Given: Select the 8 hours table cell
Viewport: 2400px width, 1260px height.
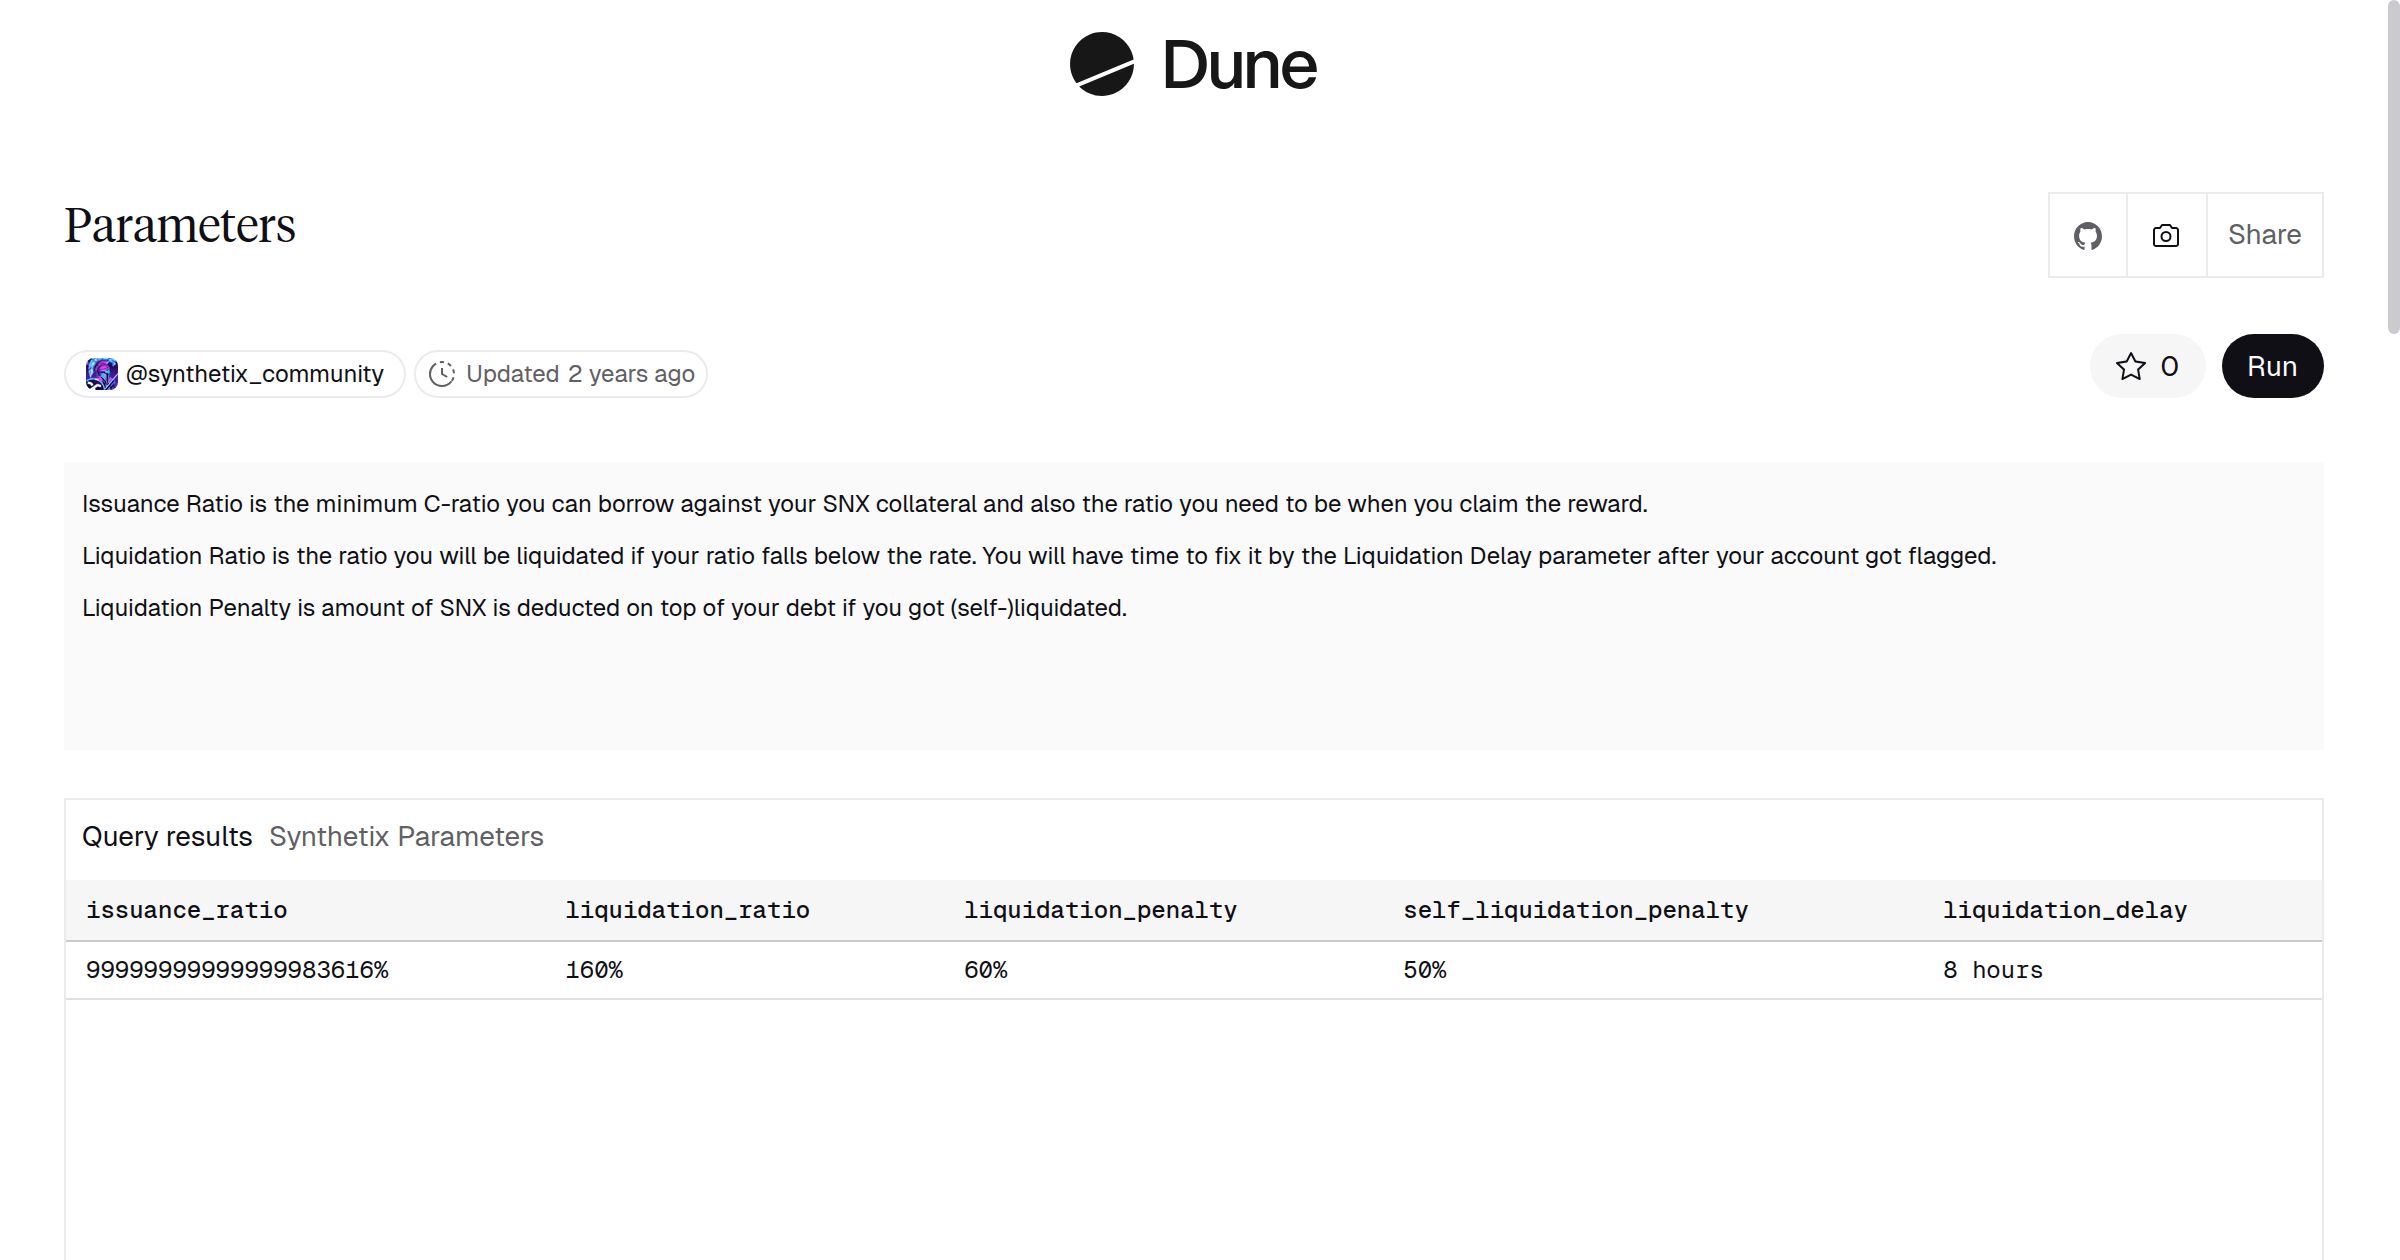Looking at the screenshot, I should [1992, 970].
